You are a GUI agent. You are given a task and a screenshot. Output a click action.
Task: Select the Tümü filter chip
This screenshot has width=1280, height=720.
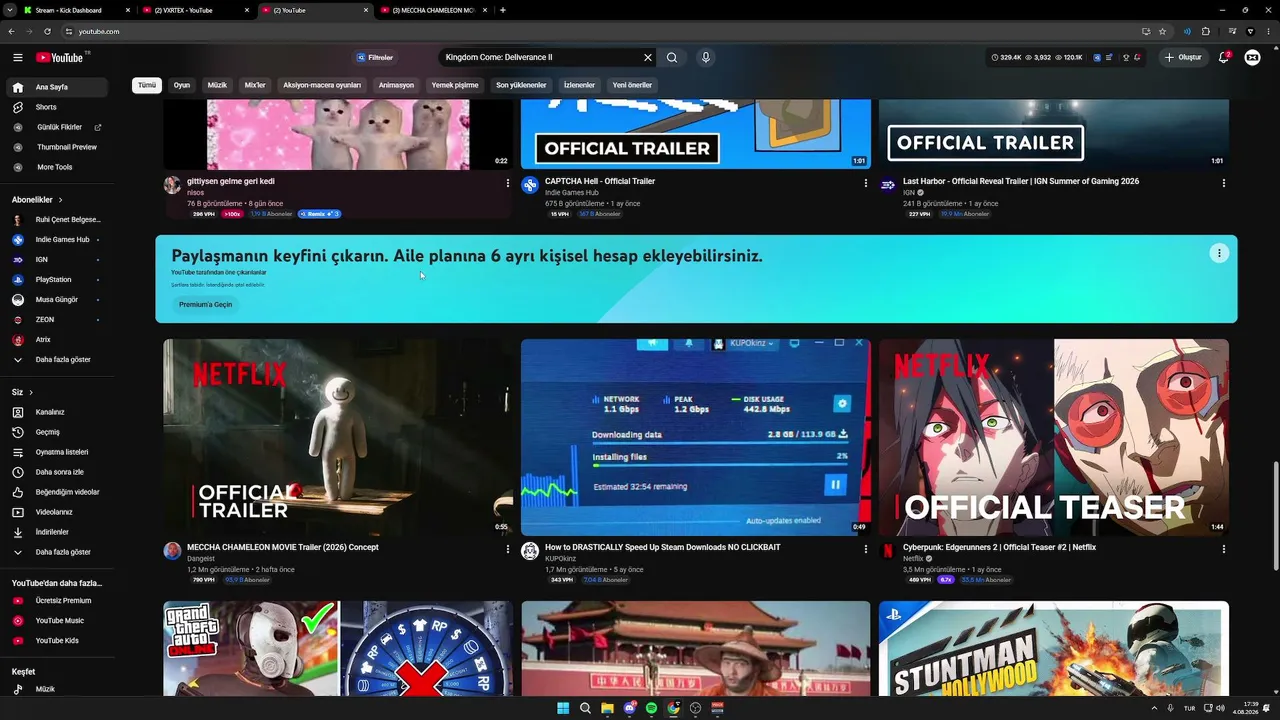tap(147, 85)
